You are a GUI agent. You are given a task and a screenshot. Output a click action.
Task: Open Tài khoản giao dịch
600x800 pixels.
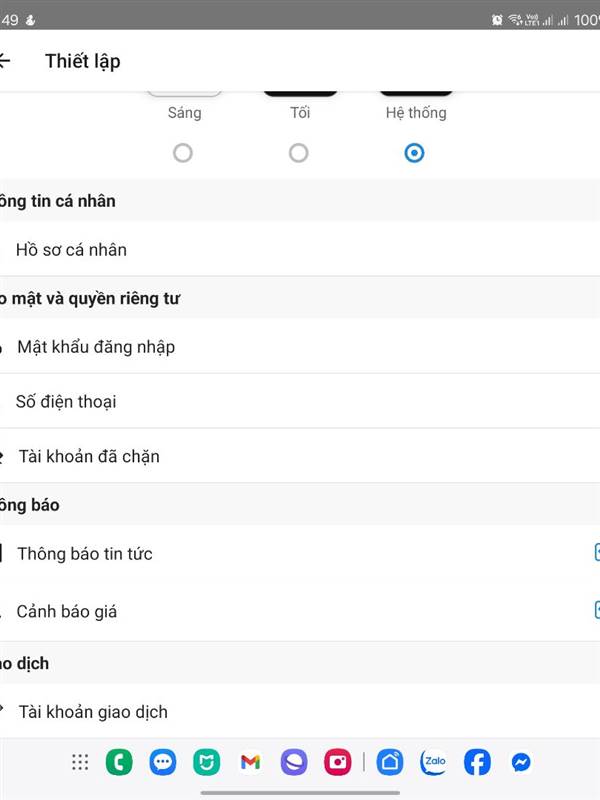pos(300,712)
